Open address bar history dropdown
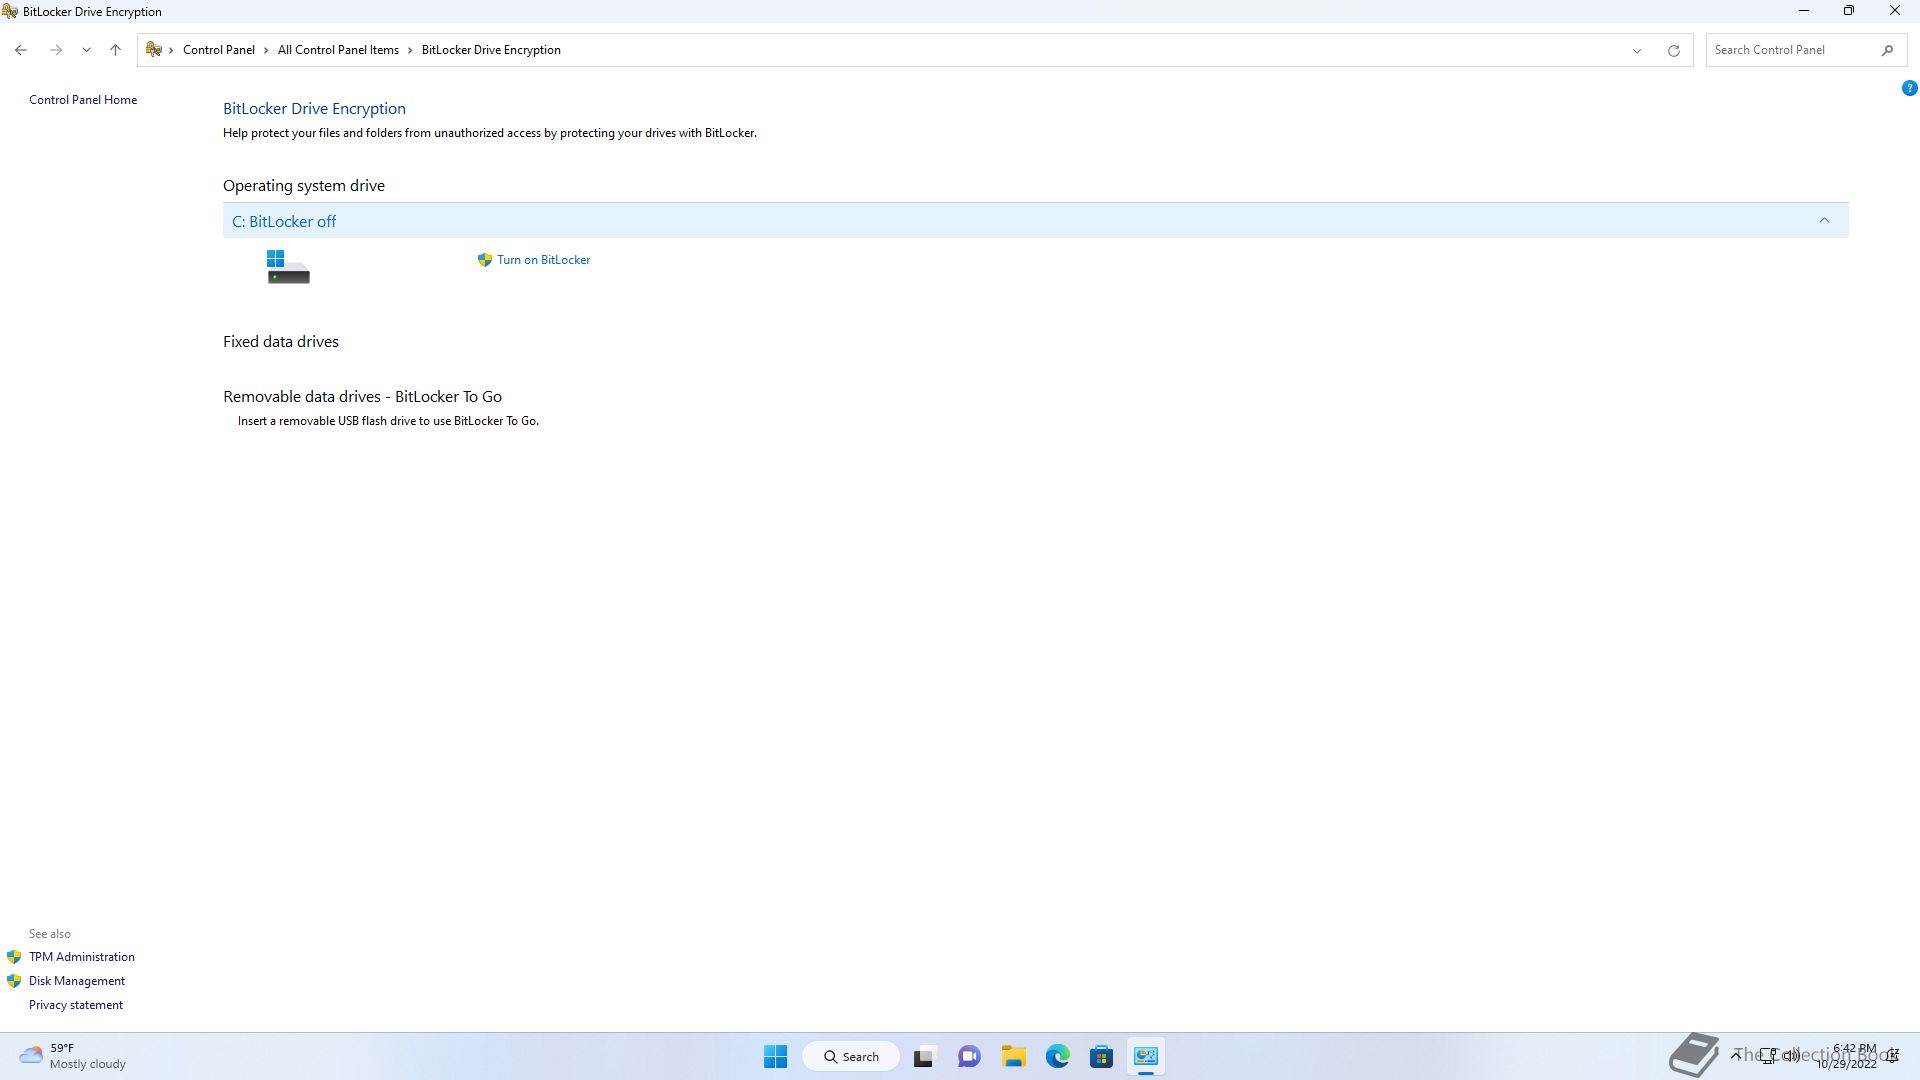 (x=1637, y=50)
